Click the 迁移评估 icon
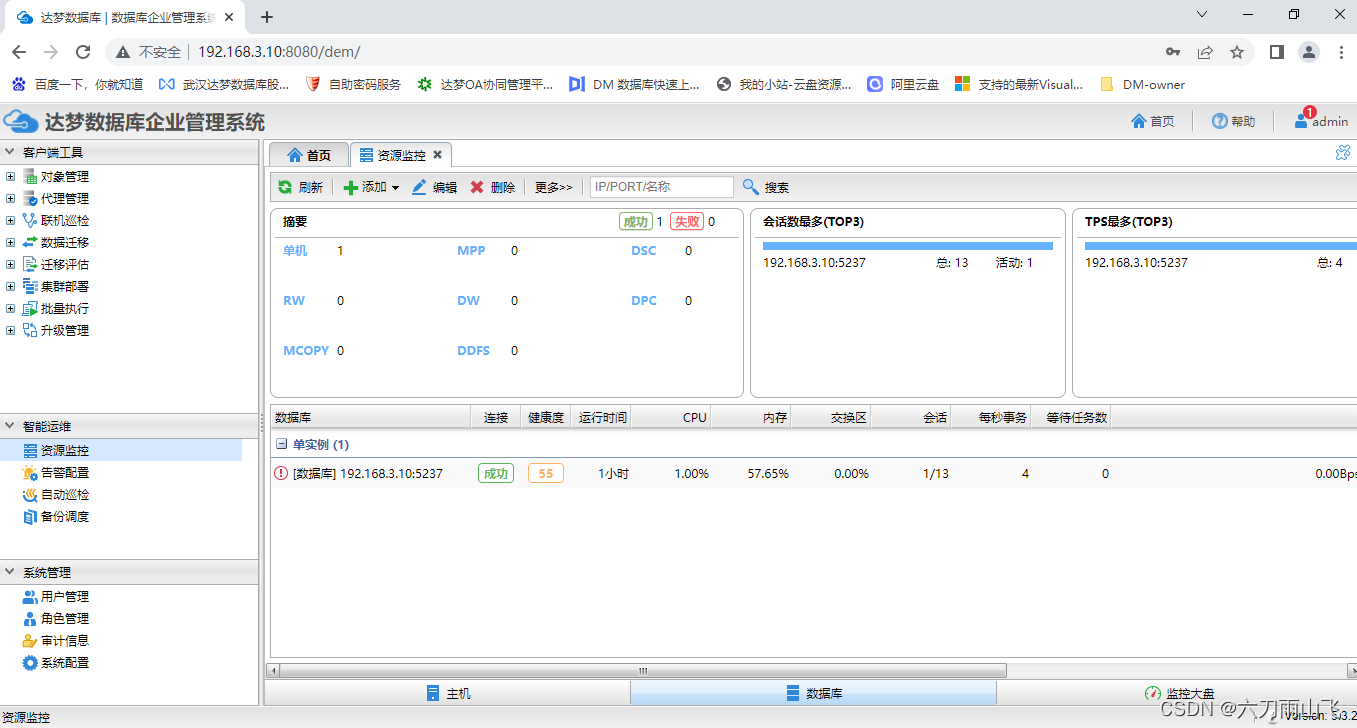Screen dimensions: 1357x728 click(x=30, y=264)
